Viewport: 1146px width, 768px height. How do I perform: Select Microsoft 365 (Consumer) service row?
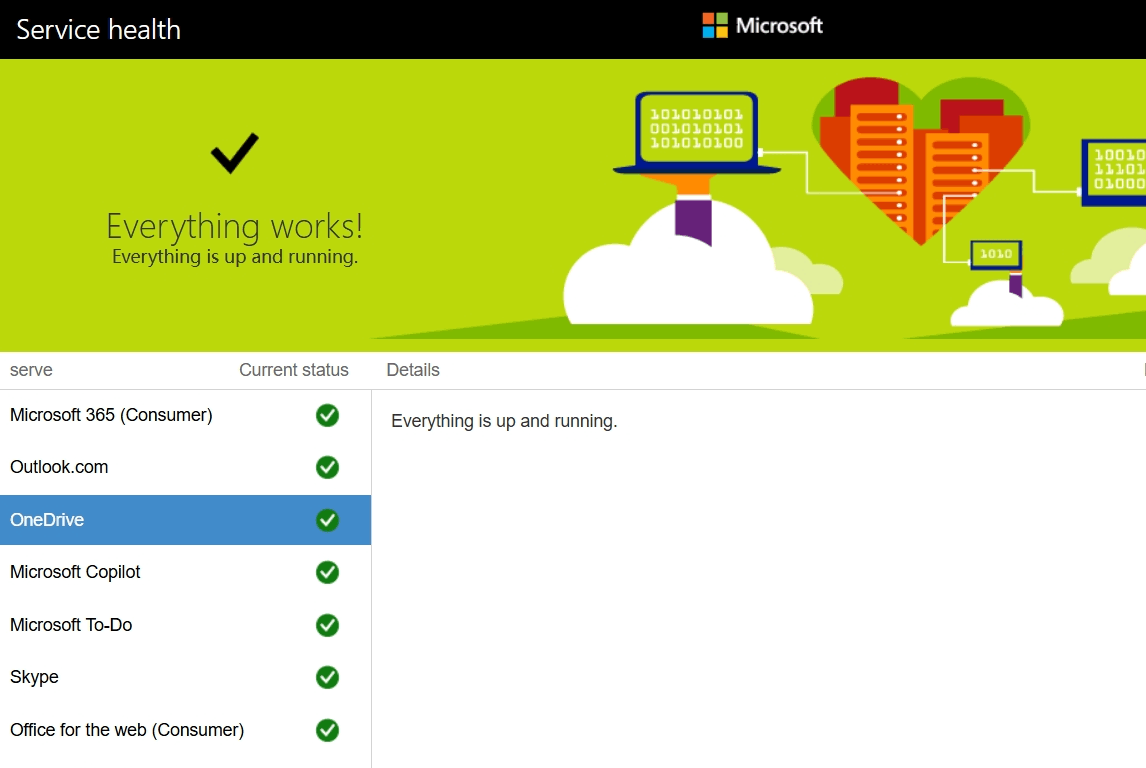point(186,415)
